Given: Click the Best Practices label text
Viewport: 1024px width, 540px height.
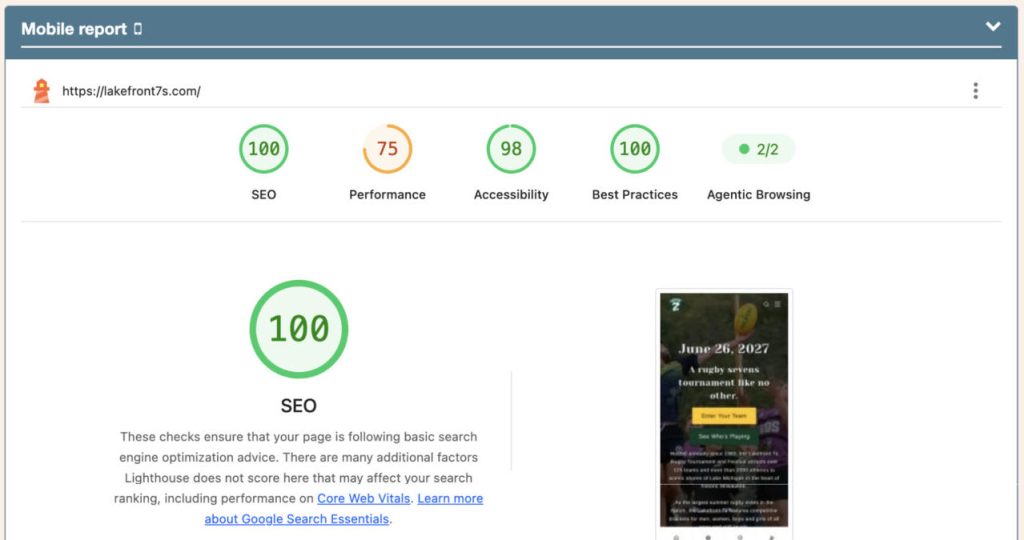Looking at the screenshot, I should (x=635, y=195).
